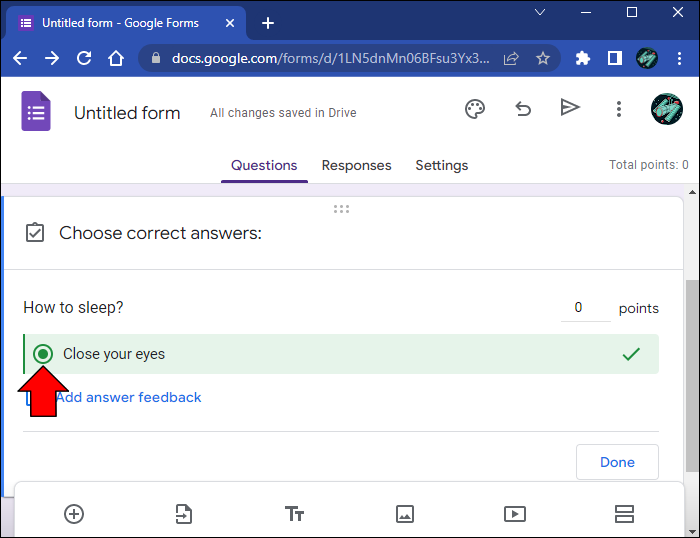700x538 pixels.
Task: Open the customize theme palette
Action: [475, 109]
